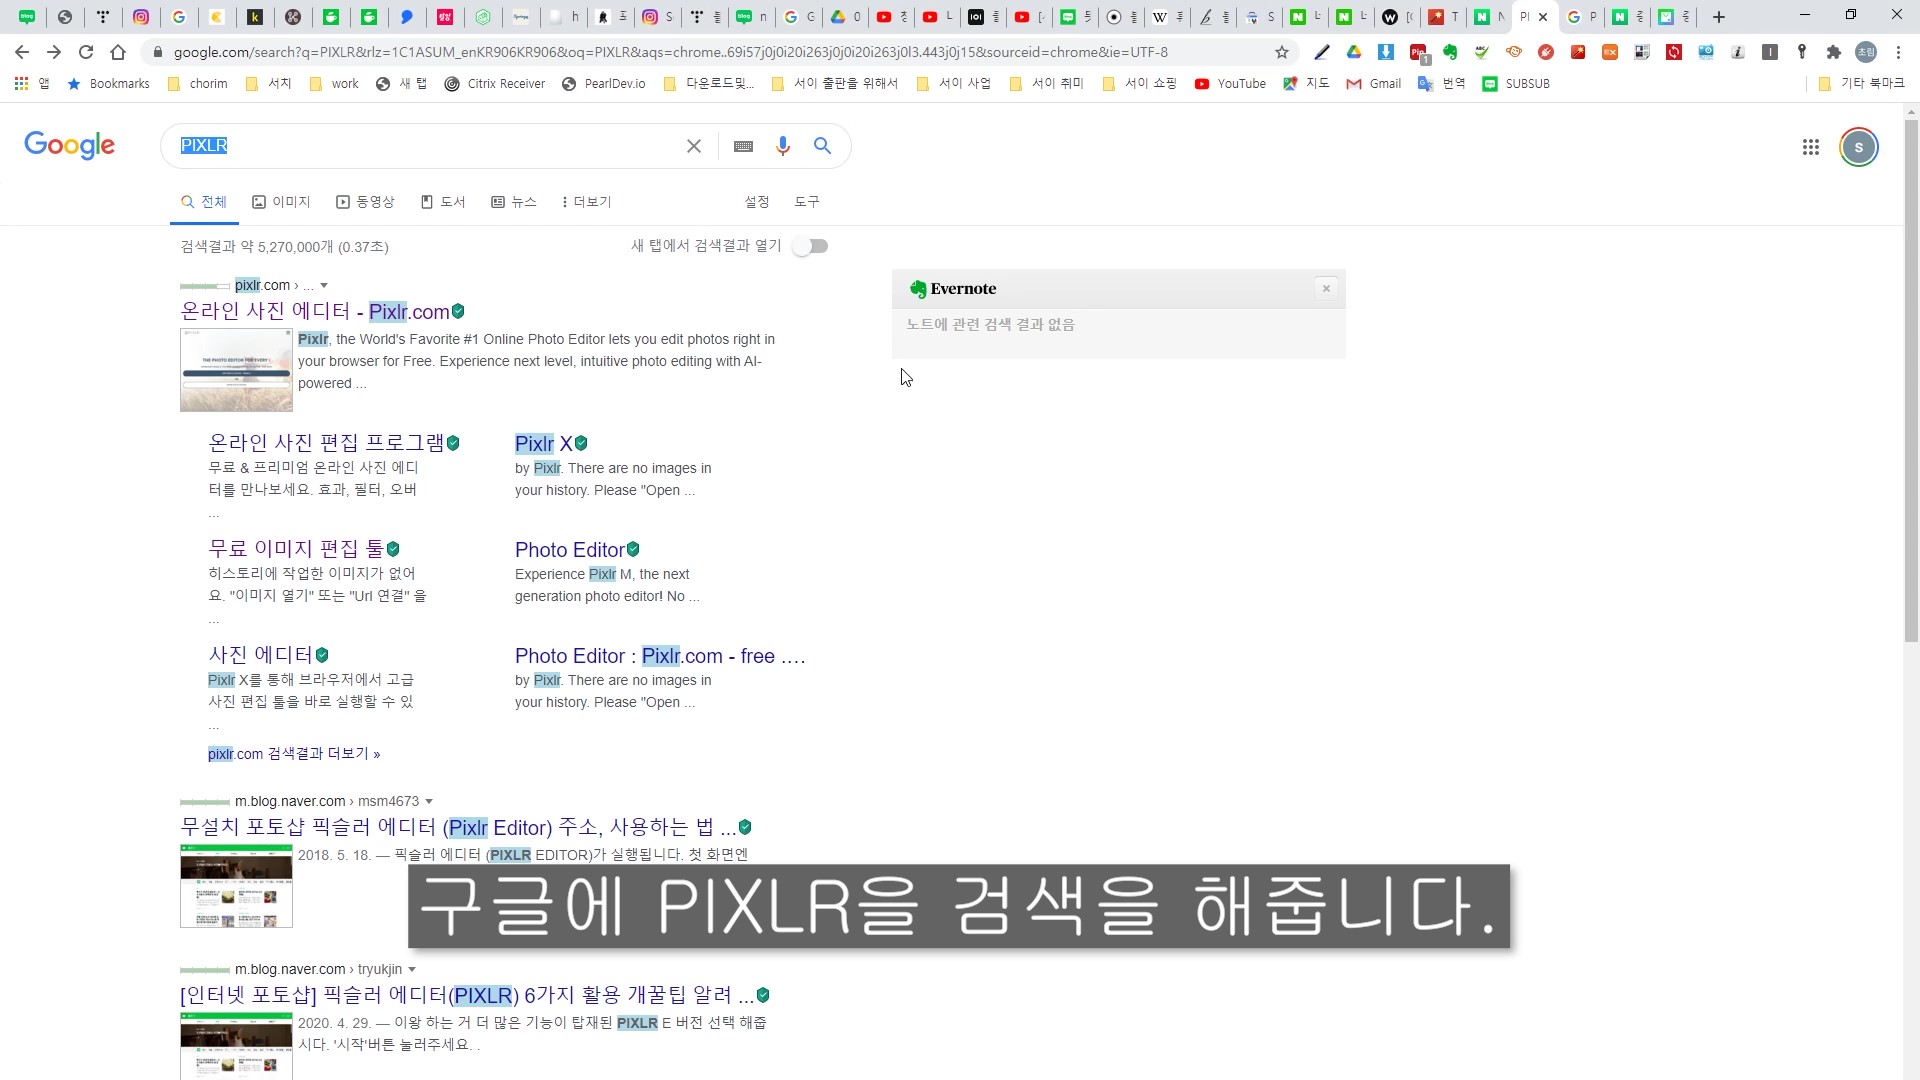Screen dimensions: 1920x1080
Task: Open the Google apps grid
Action: point(1810,147)
